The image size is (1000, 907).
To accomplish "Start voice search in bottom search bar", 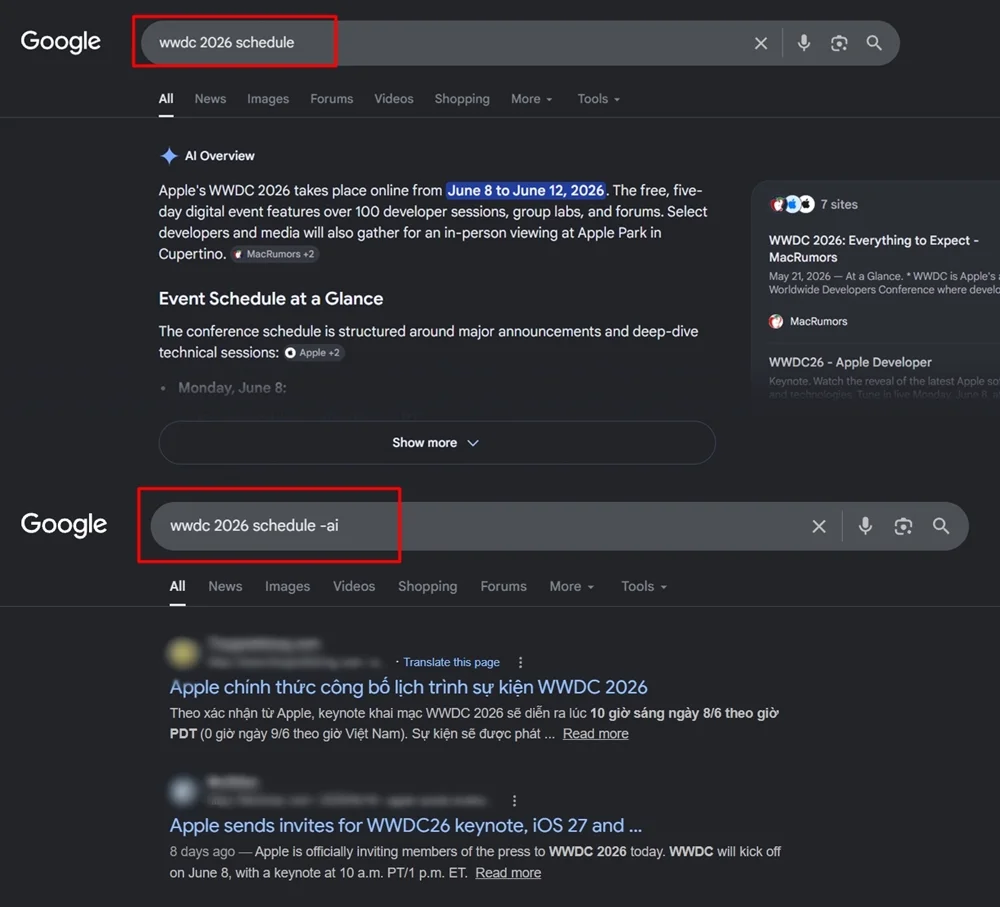I will (x=865, y=526).
